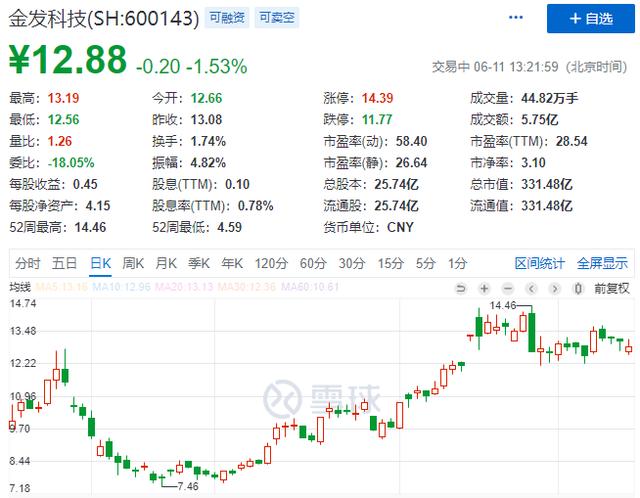Click the 52周最高 value 14.46
640x498 pixels.
point(90,227)
